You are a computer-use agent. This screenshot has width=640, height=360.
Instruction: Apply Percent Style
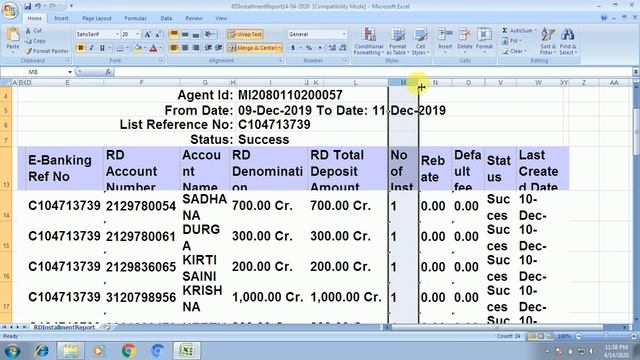pyautogui.click(x=309, y=48)
